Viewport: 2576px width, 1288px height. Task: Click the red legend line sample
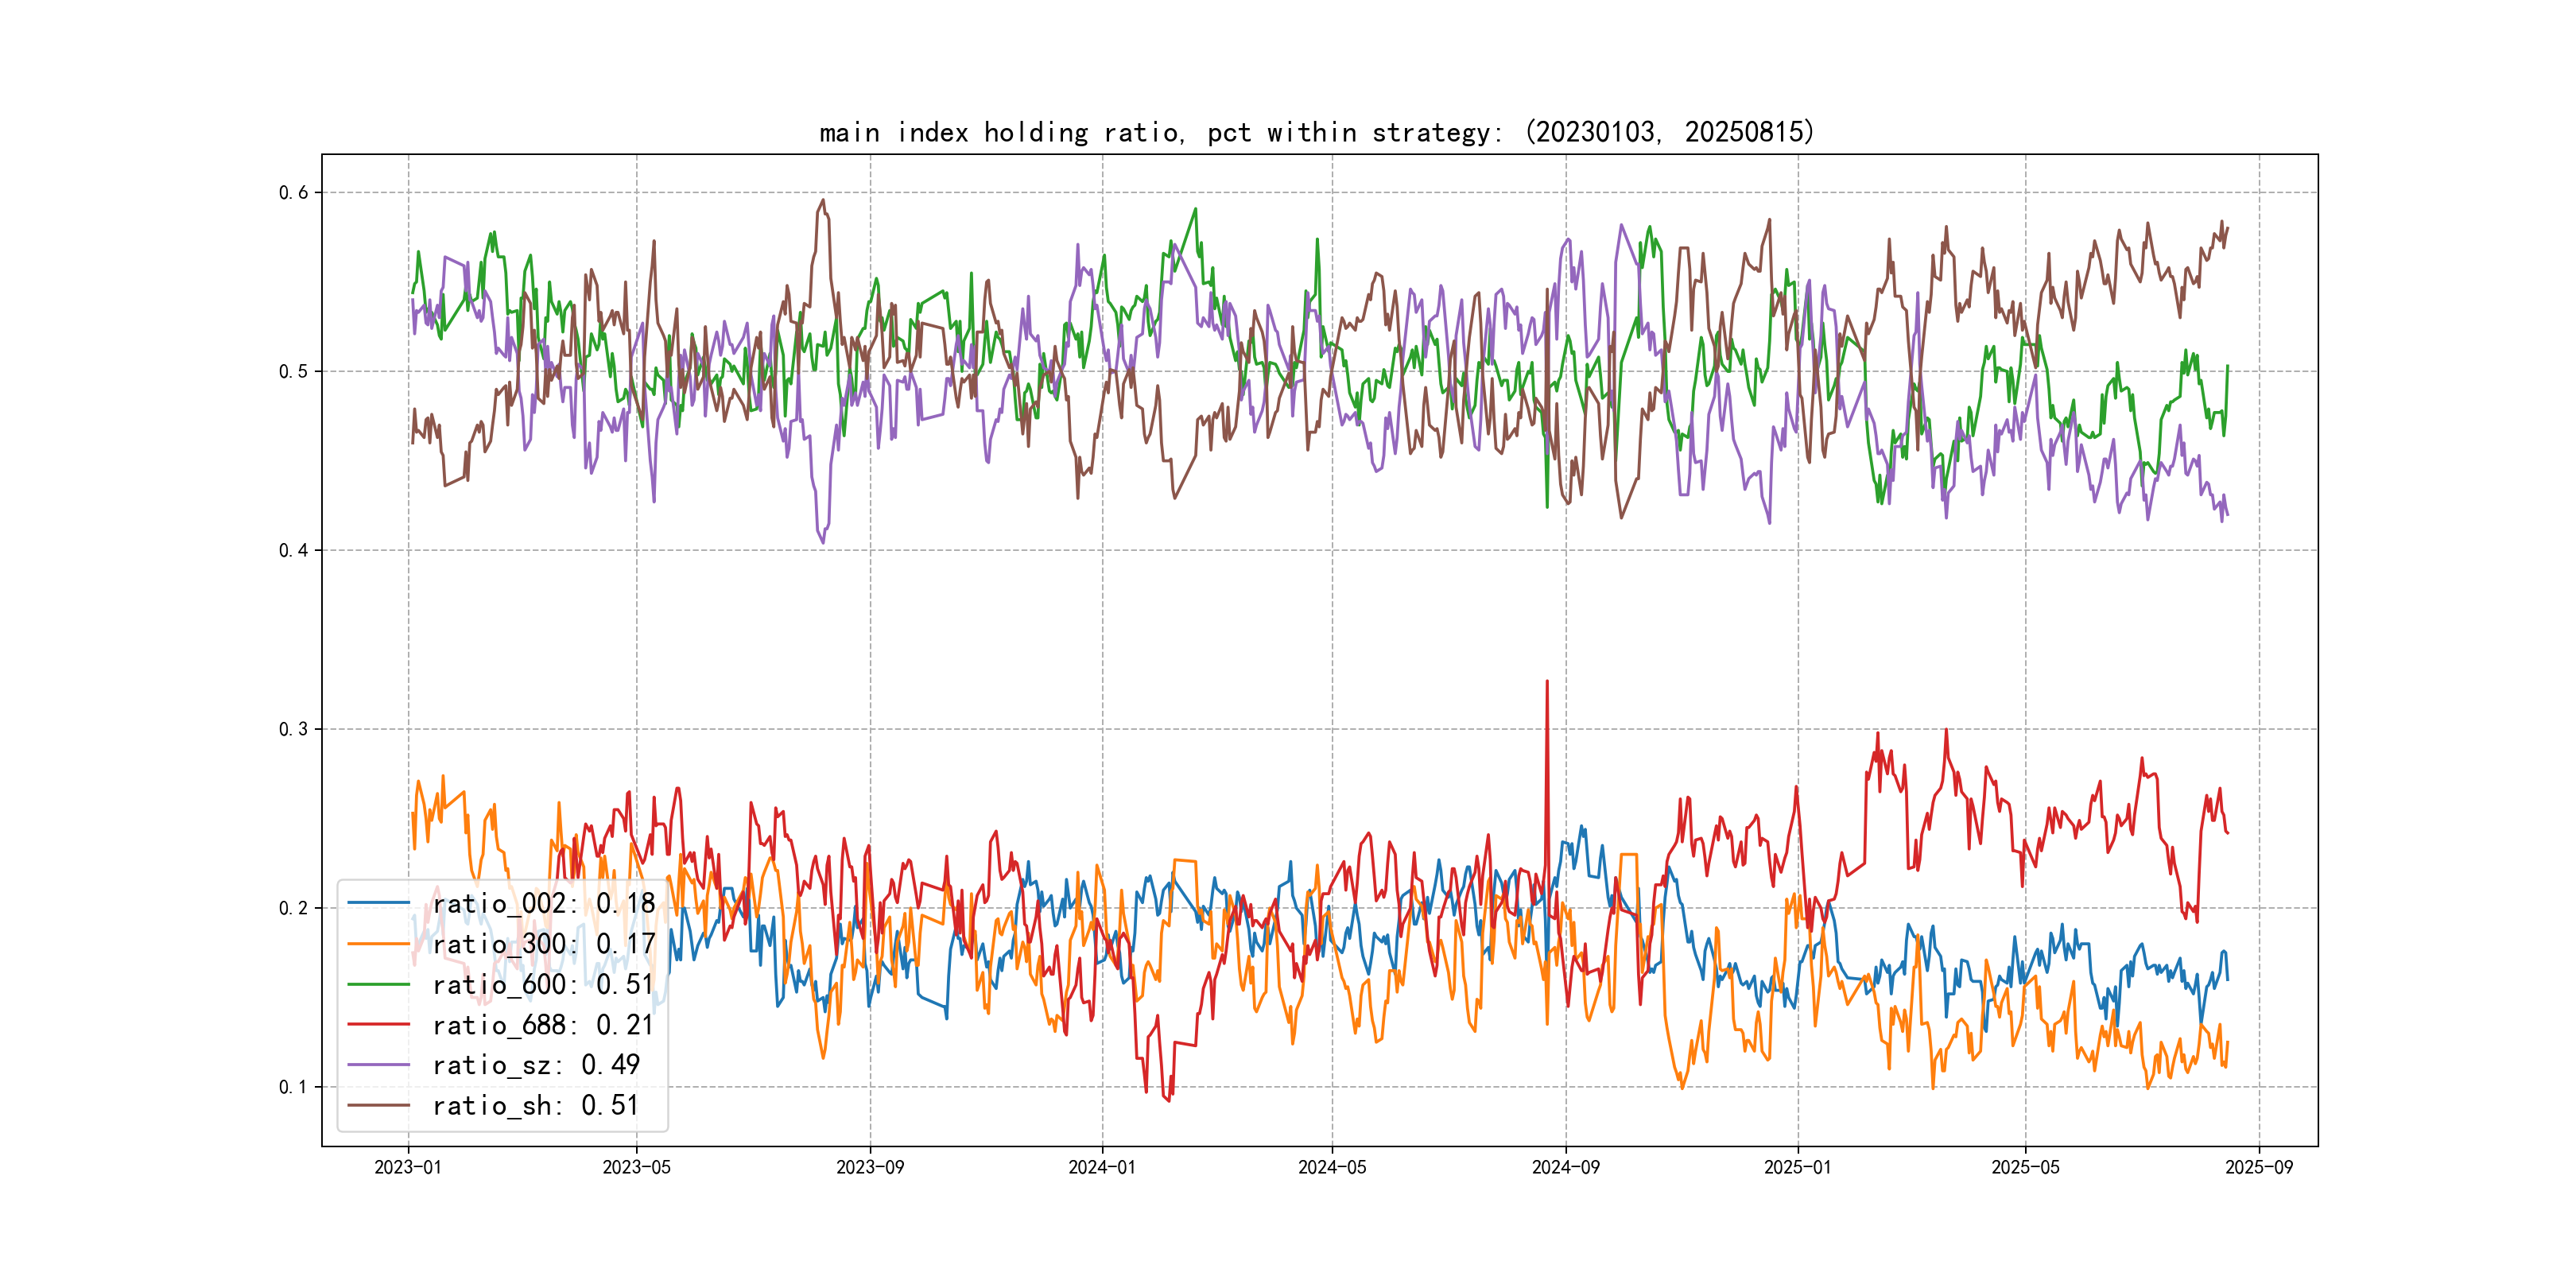pyautogui.click(x=379, y=1024)
